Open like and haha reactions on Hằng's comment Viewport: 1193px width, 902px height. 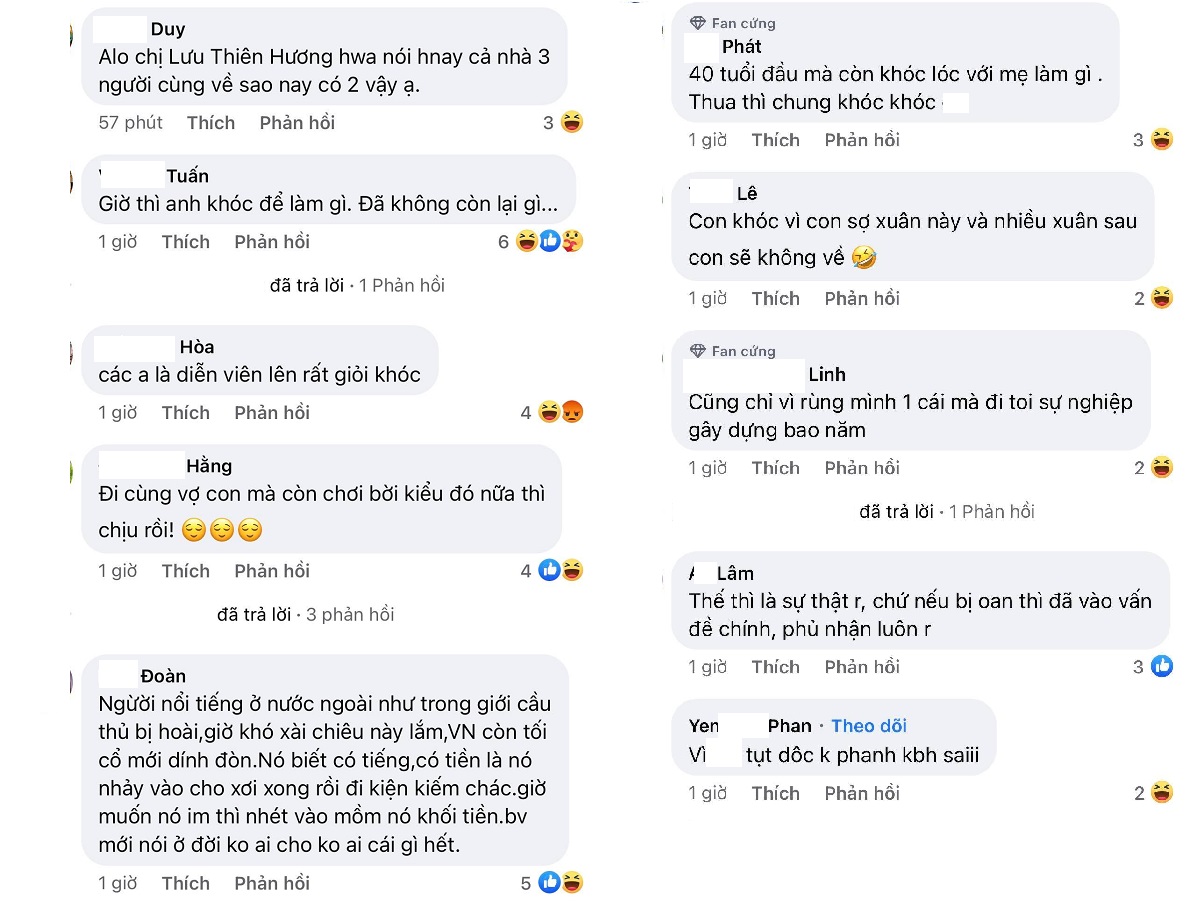click(x=560, y=571)
